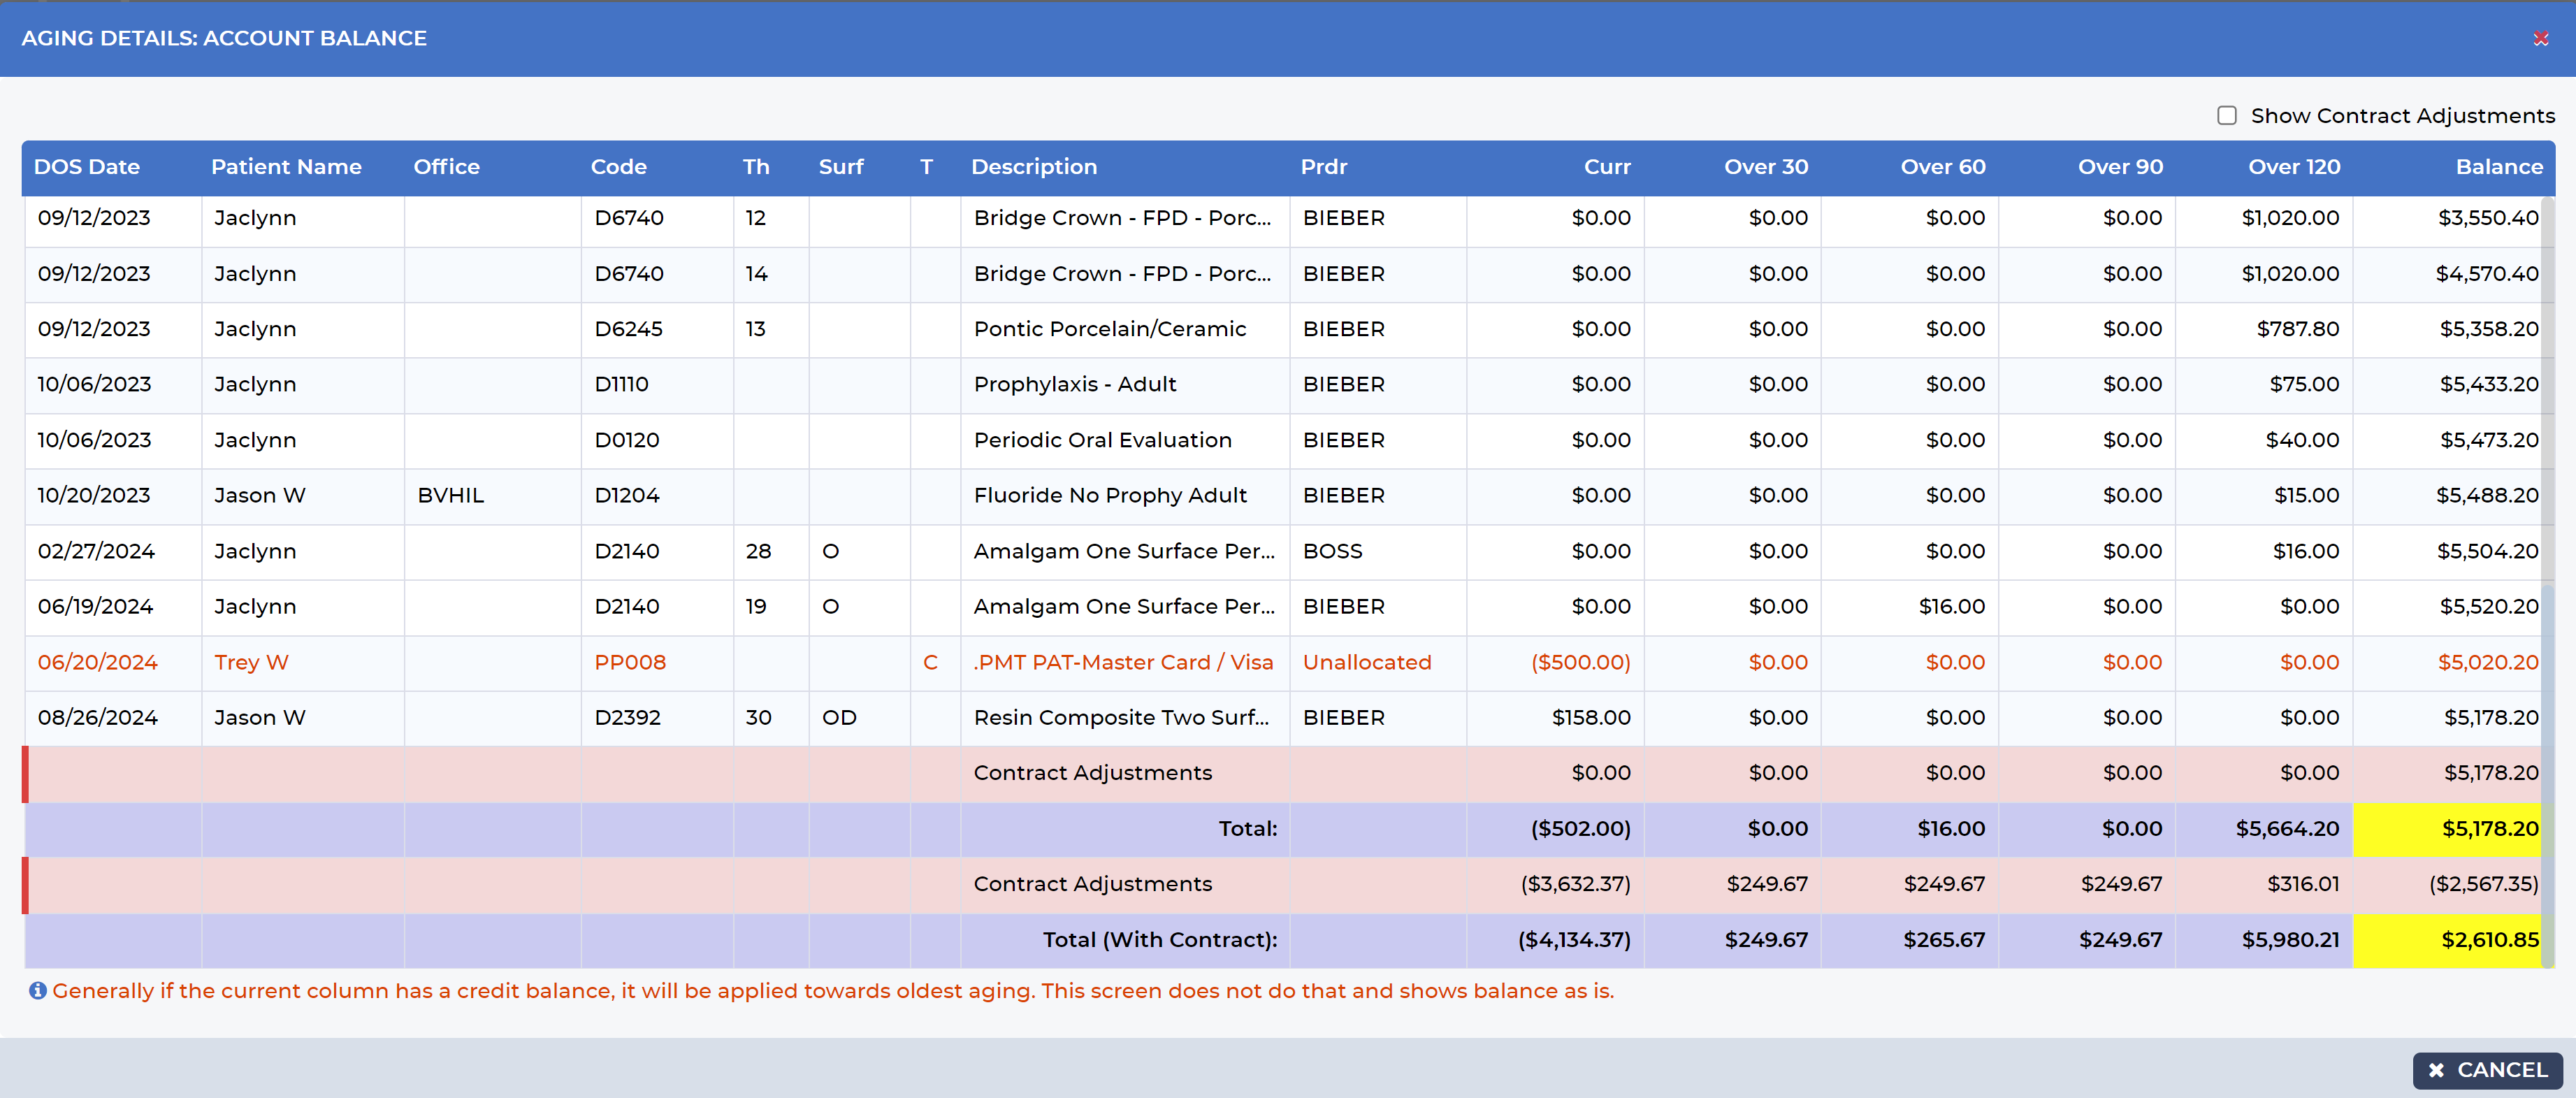Close the Aging Details dialog with red X
Viewport: 2576px width, 1098px height.
(2541, 38)
